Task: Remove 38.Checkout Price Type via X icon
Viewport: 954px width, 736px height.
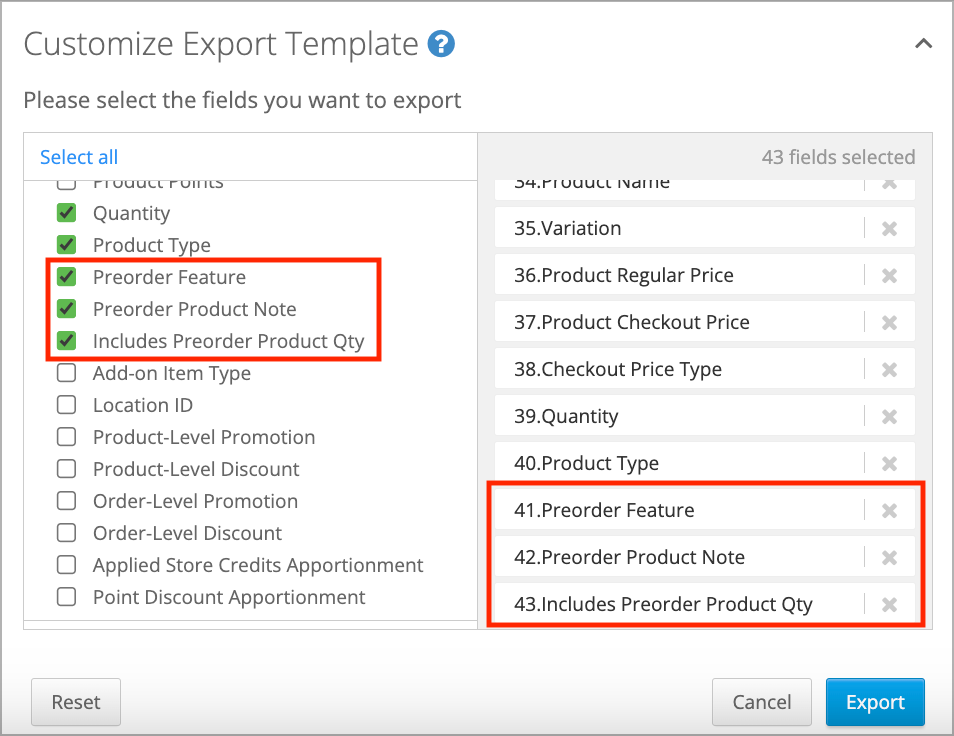Action: coord(889,369)
